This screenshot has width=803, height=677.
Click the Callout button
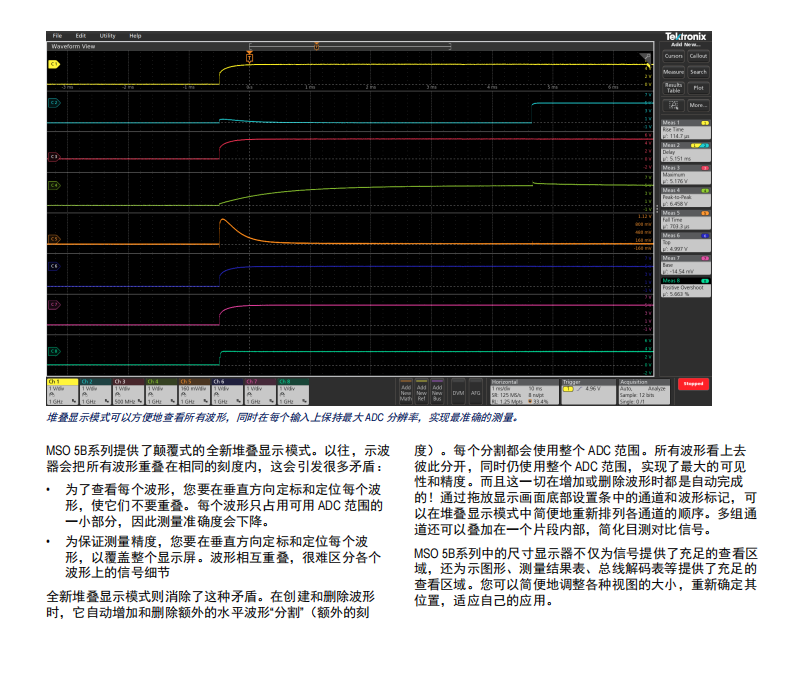[x=698, y=56]
